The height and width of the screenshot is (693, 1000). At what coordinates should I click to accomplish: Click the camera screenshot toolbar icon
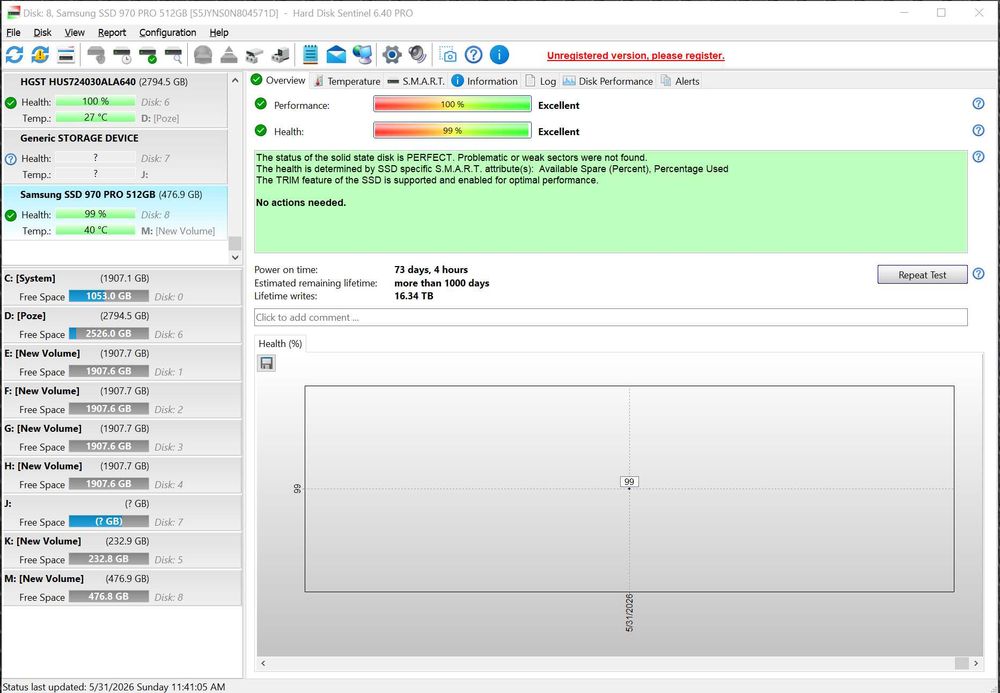click(448, 55)
